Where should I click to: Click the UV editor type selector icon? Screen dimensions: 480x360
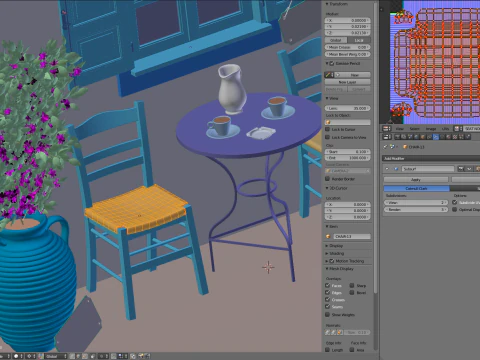[387, 129]
